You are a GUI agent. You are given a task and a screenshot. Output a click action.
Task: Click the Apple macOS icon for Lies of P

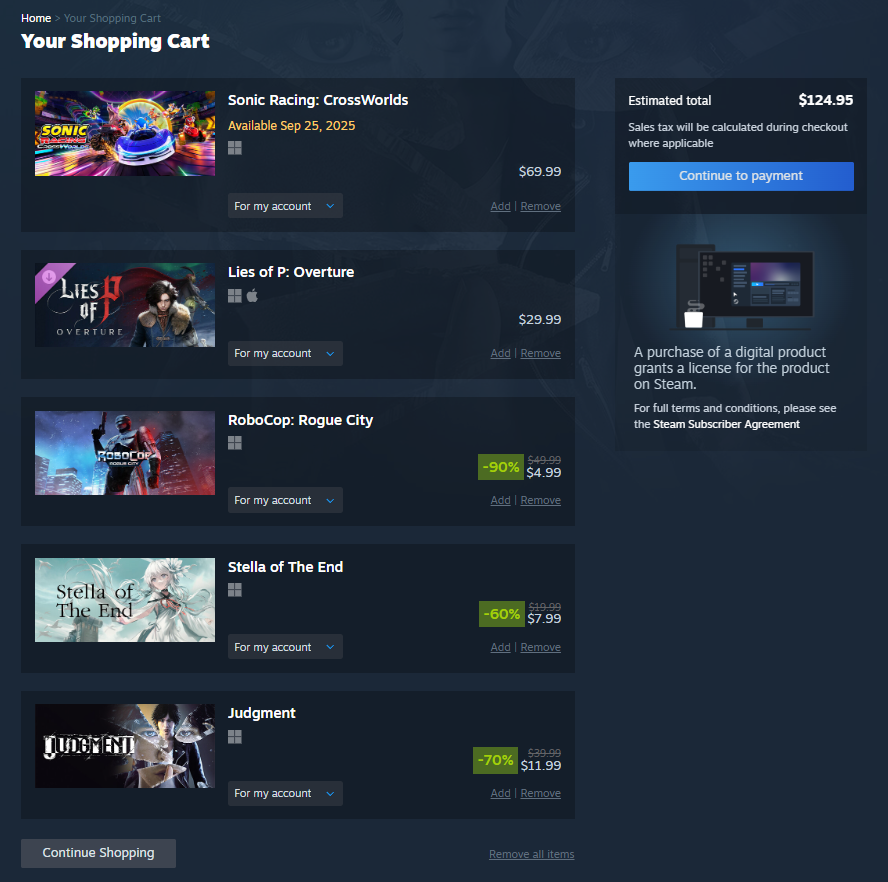252,296
